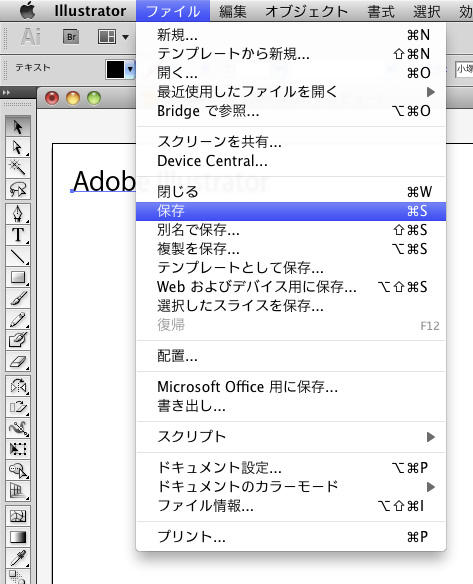Select the Magic Wand tool

[18, 168]
